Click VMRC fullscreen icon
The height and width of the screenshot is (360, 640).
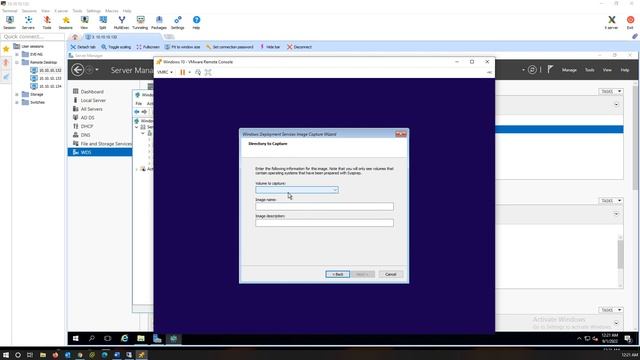(x=208, y=72)
